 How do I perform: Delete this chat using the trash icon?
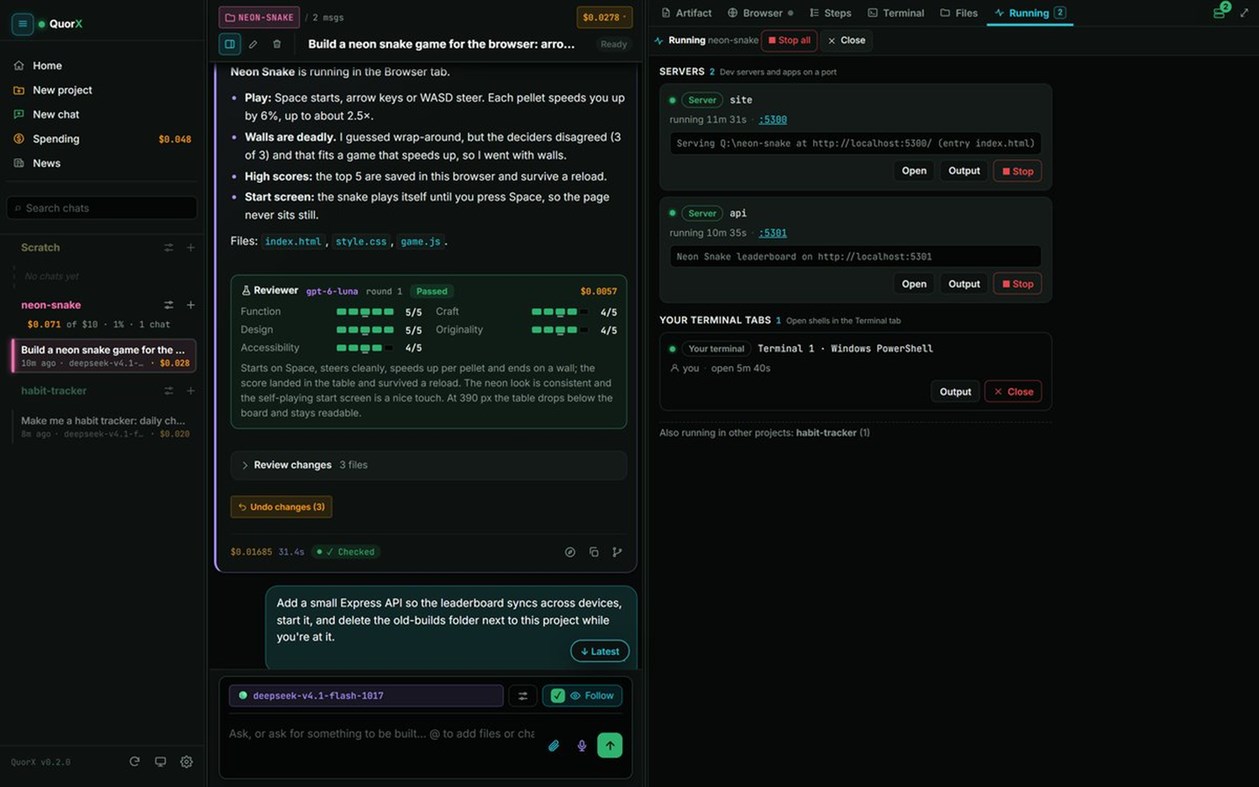pyautogui.click(x=277, y=44)
